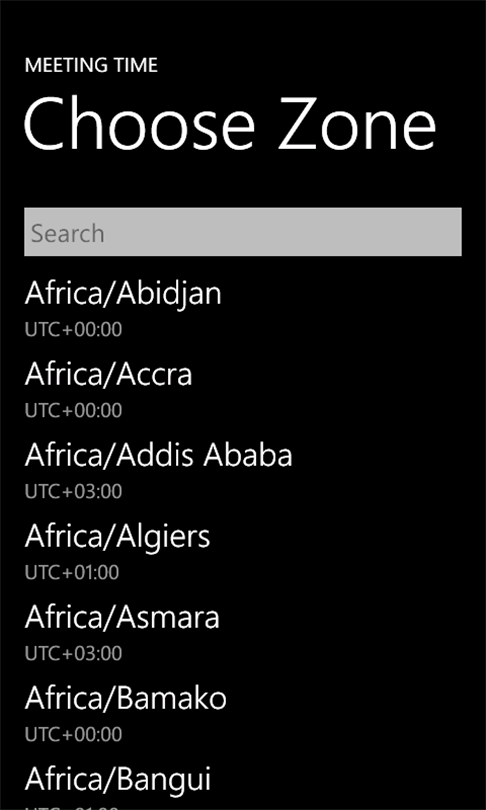Click the partially visible offset under Bangui
This screenshot has width=486, height=810.
pyautogui.click(x=72, y=807)
